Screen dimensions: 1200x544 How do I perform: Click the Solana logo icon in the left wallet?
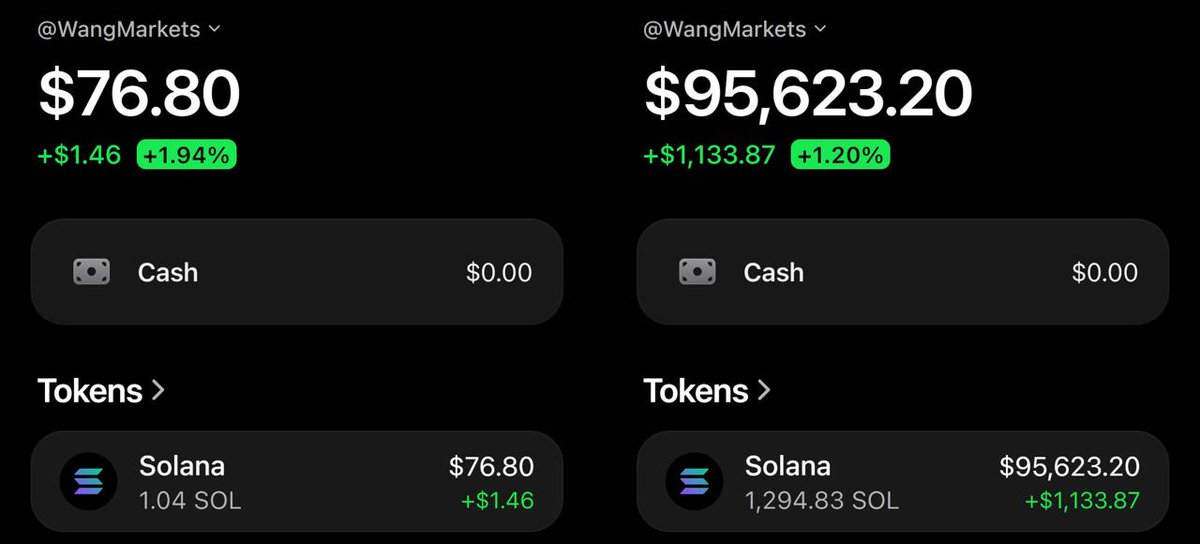point(88,482)
